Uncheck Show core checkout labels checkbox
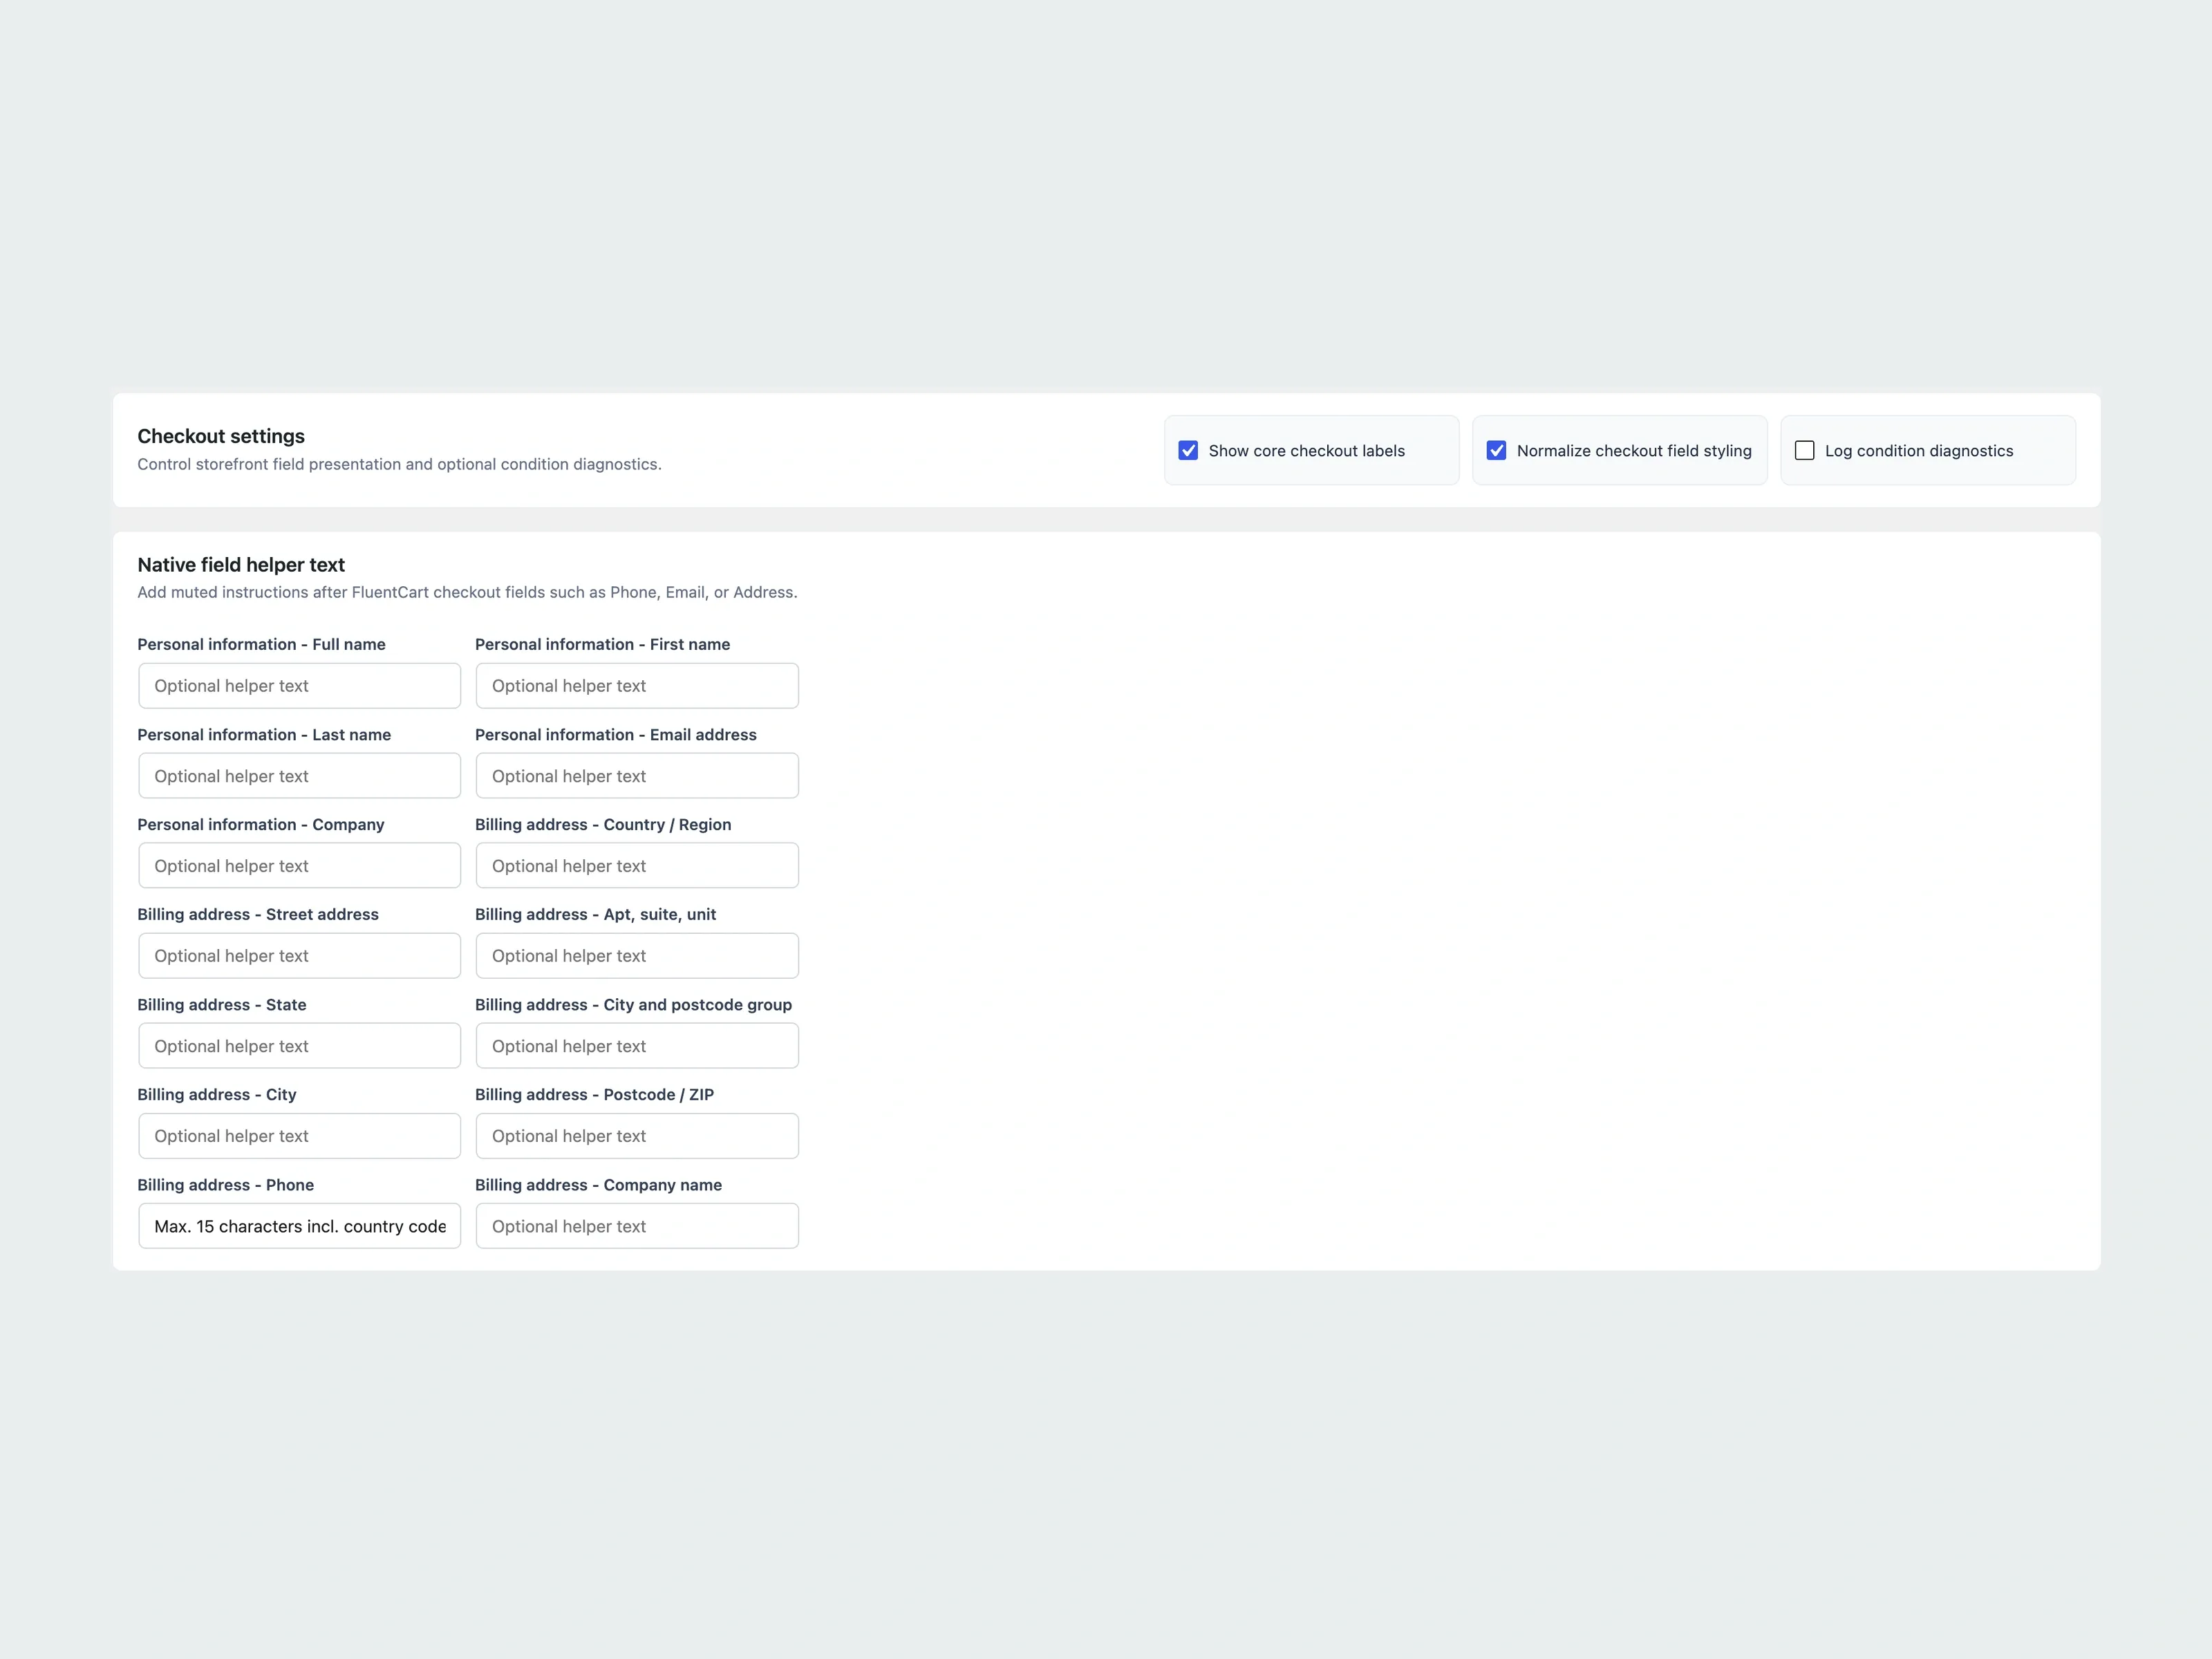Image resolution: width=2212 pixels, height=1659 pixels. click(1188, 450)
